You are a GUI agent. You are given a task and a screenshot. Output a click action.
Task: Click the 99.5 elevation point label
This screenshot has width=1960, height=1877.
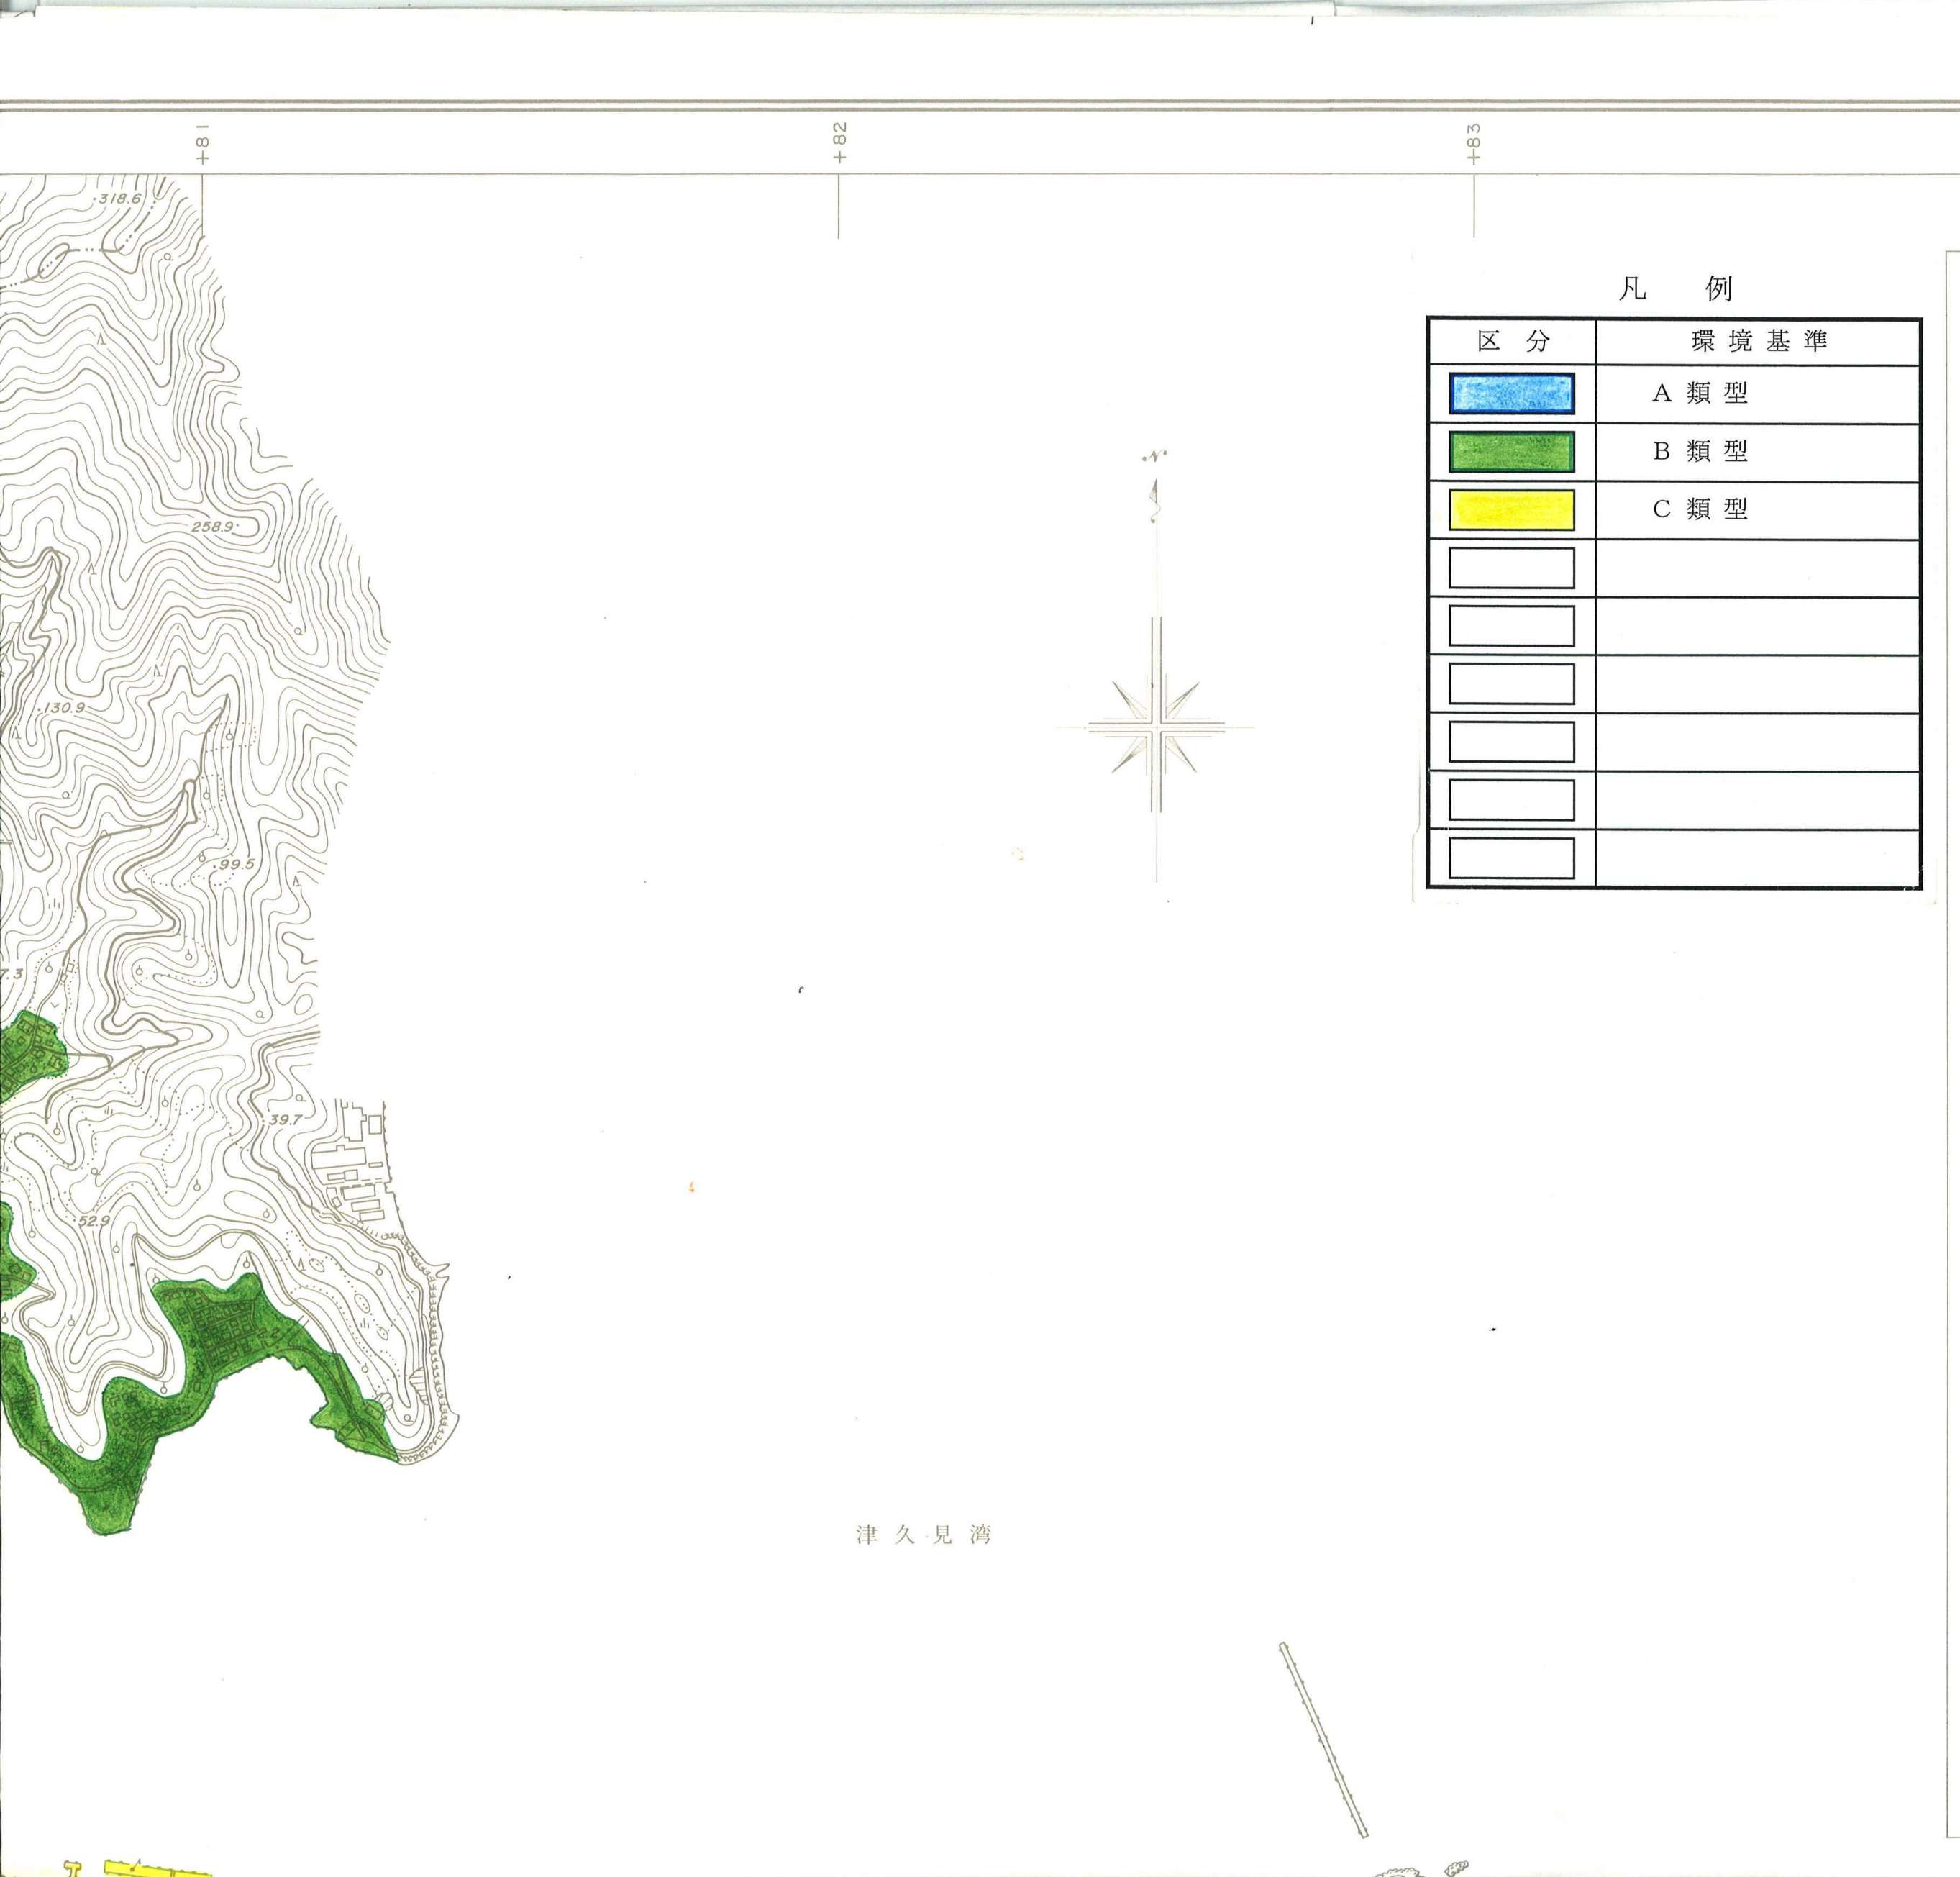pyautogui.click(x=236, y=864)
